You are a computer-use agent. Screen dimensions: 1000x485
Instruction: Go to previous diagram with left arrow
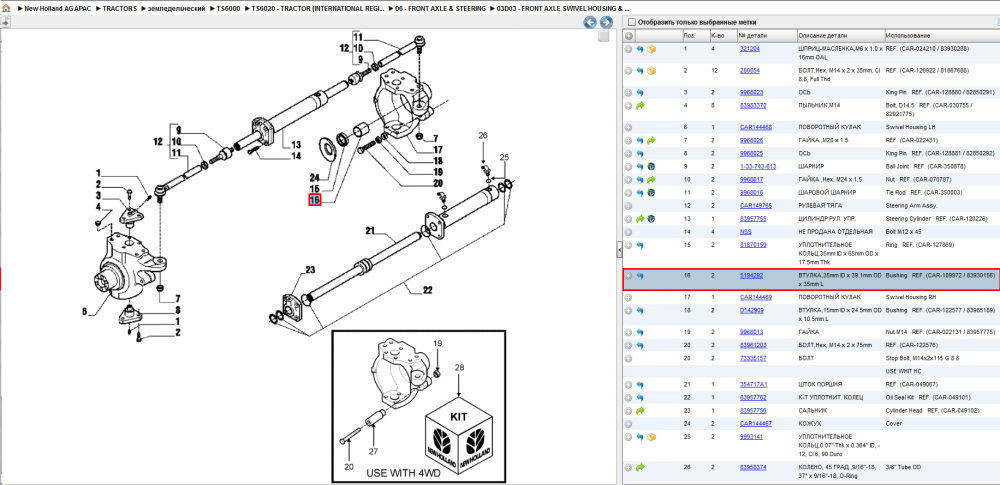click(x=590, y=23)
